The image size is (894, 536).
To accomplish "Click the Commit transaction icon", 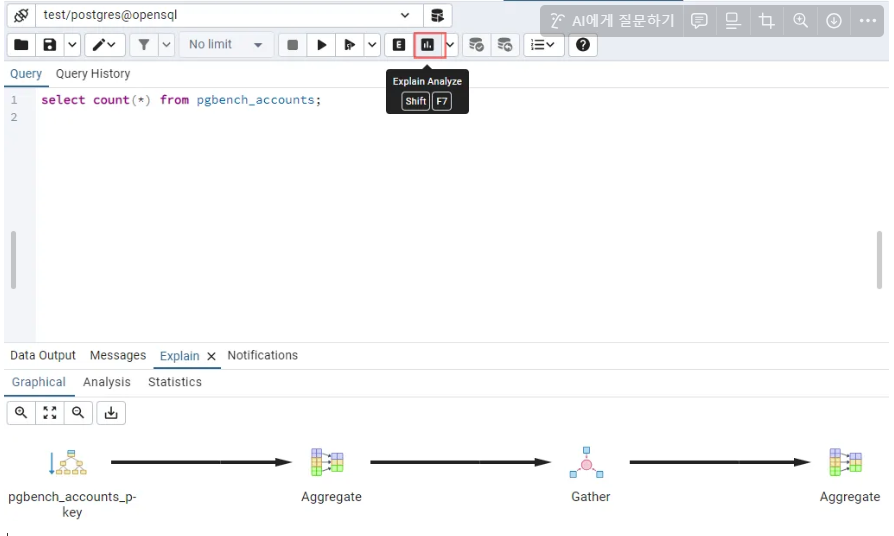I will (x=476, y=45).
